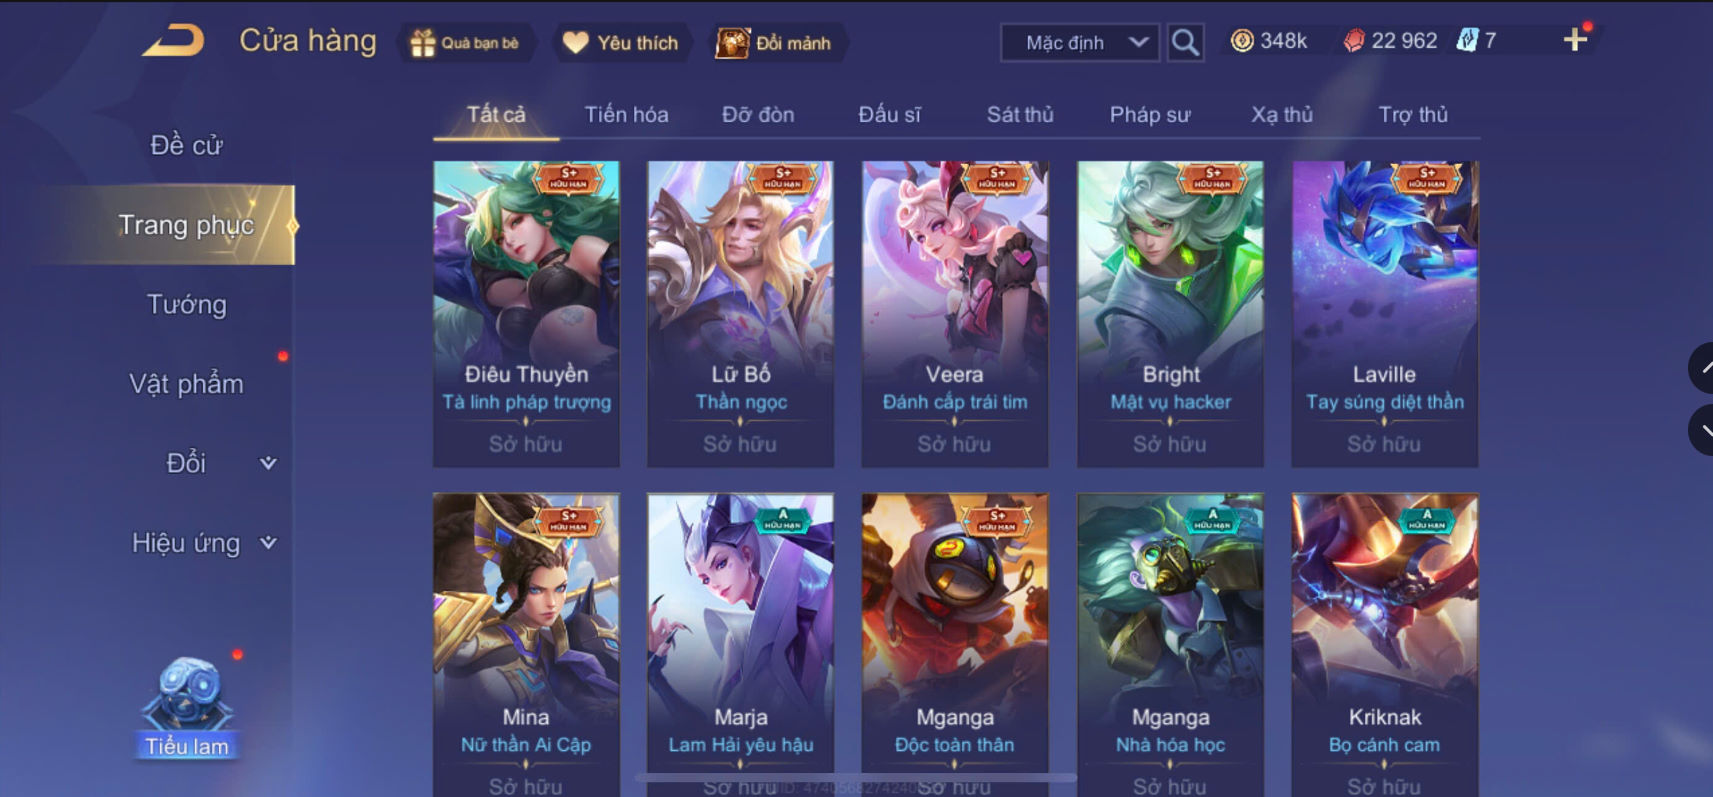Go back using the arrow icon
1713x797 pixels.
pos(174,41)
